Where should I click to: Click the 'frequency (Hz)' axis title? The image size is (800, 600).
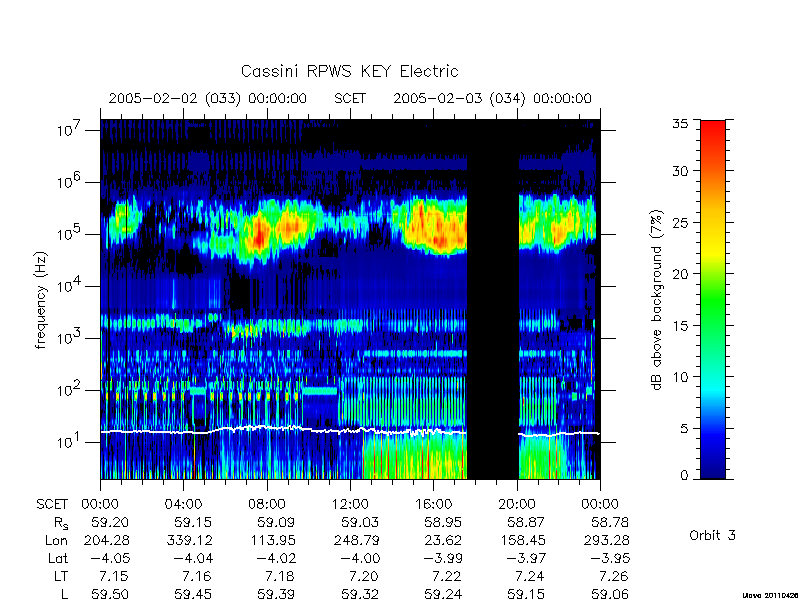tap(41, 301)
